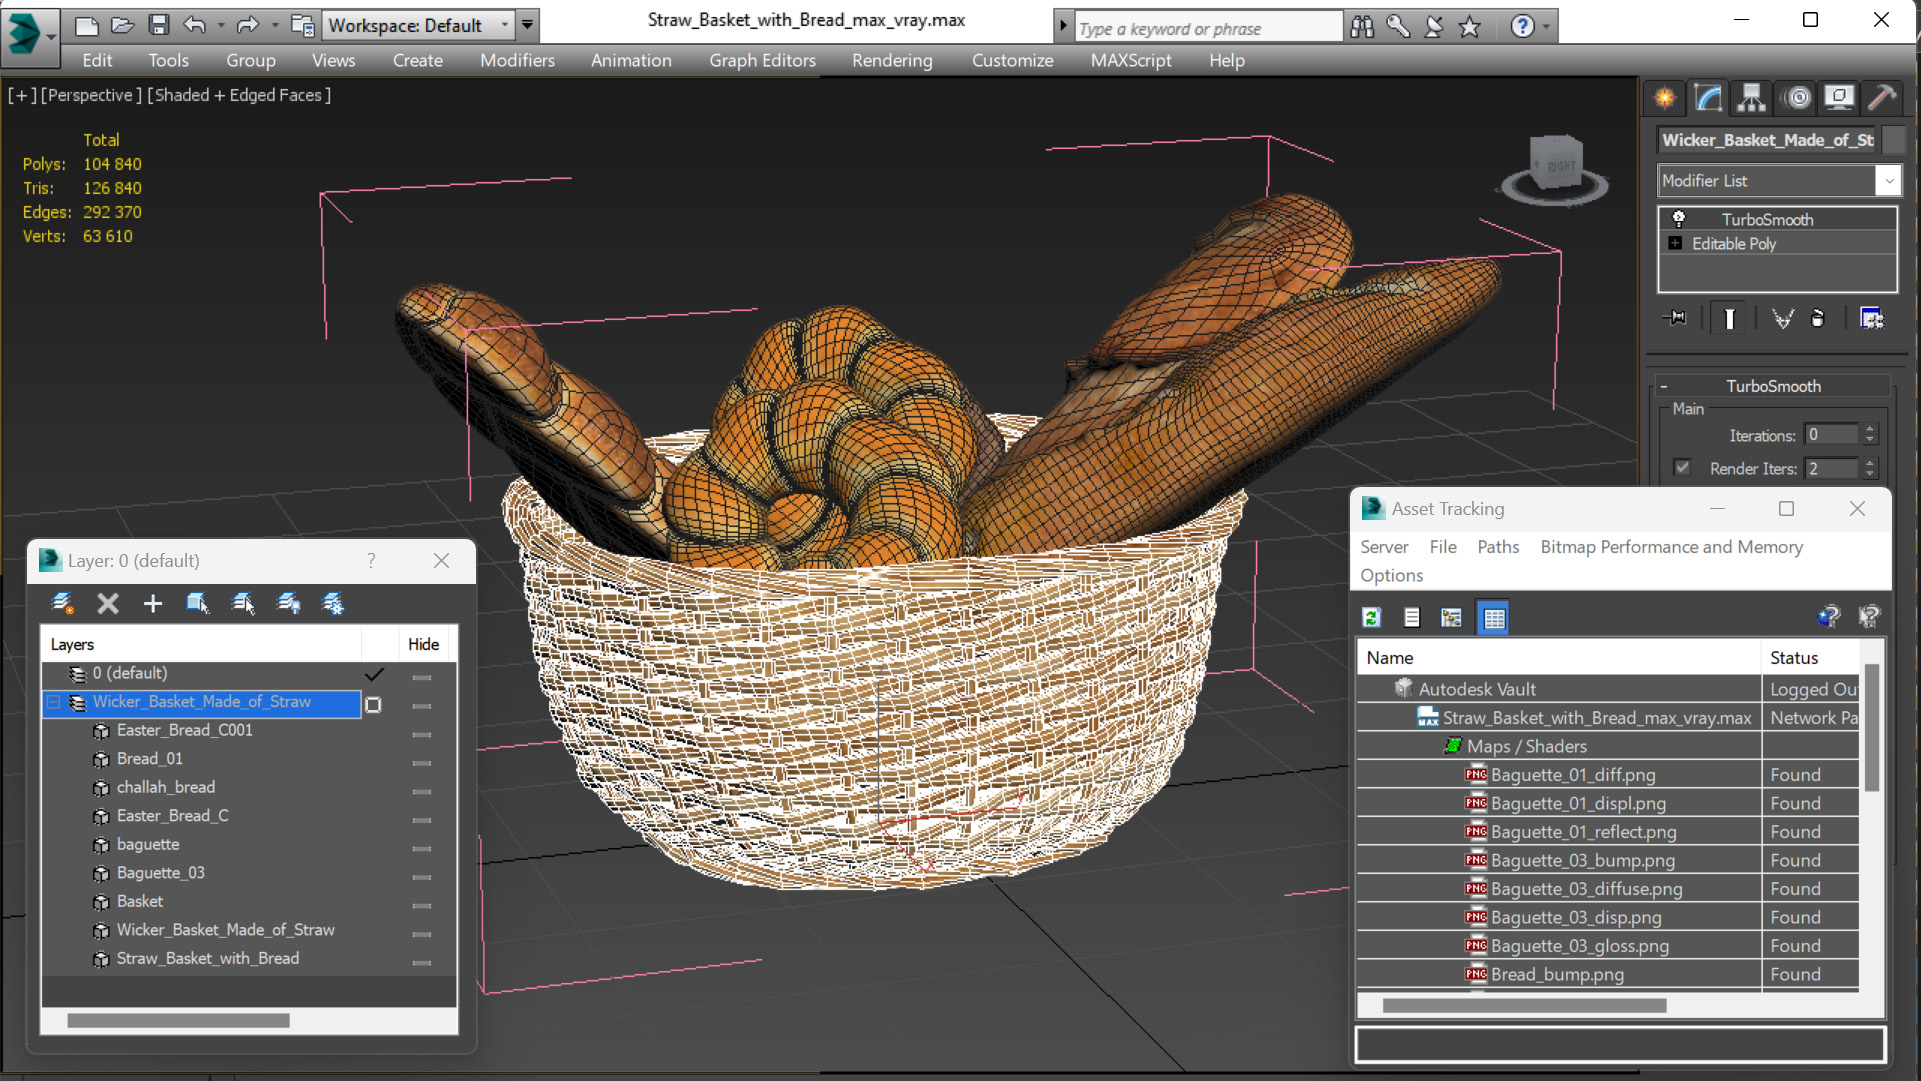Switch to the Modify panel icon
Viewport: 1921px width, 1081px height.
point(1708,97)
